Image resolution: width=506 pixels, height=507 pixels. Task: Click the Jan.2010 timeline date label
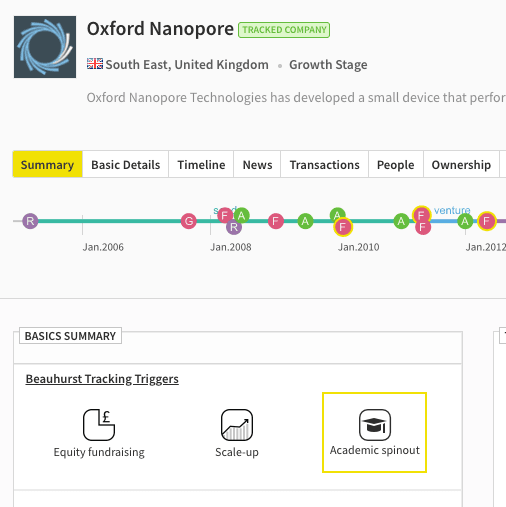pyautogui.click(x=359, y=247)
